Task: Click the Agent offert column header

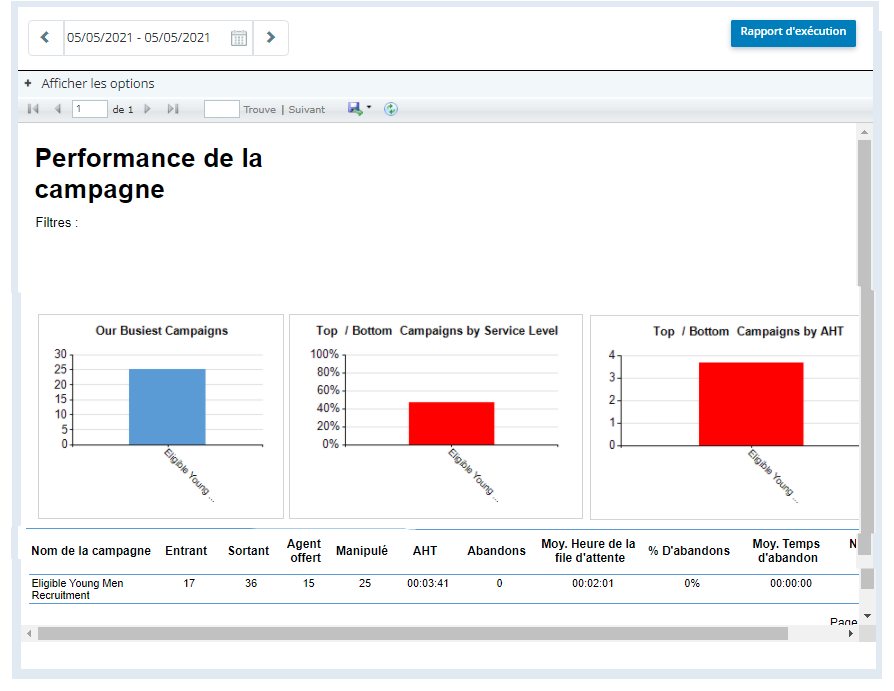Action: tap(304, 551)
